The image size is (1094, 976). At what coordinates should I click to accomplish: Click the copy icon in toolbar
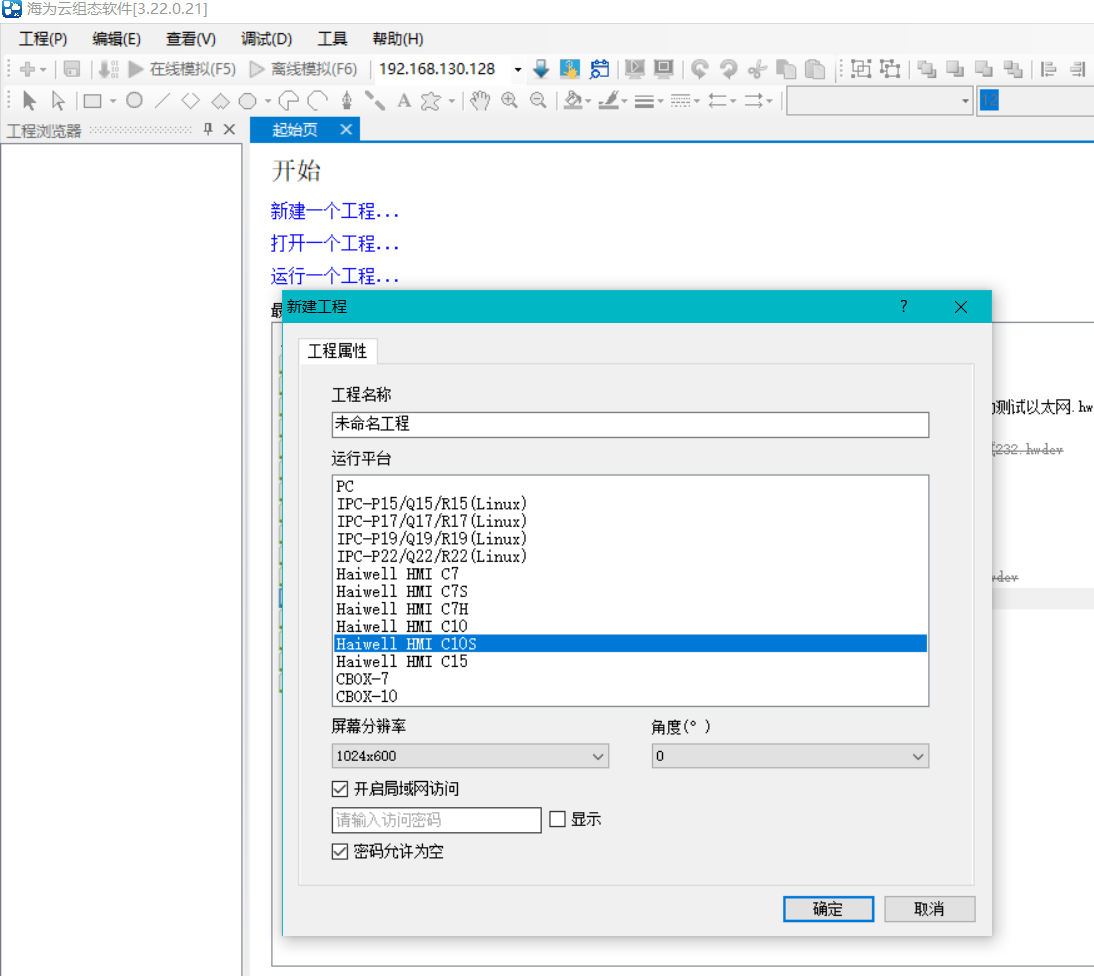tap(786, 69)
